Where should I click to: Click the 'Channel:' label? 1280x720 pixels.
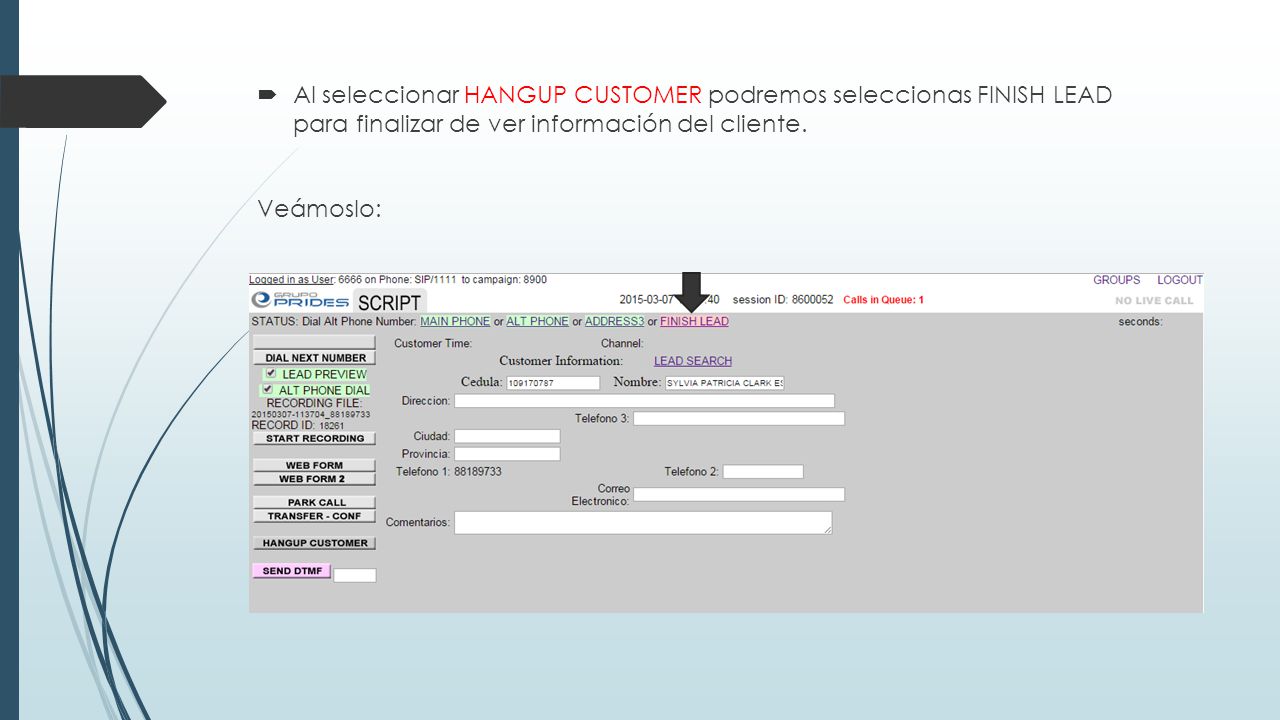(x=621, y=344)
